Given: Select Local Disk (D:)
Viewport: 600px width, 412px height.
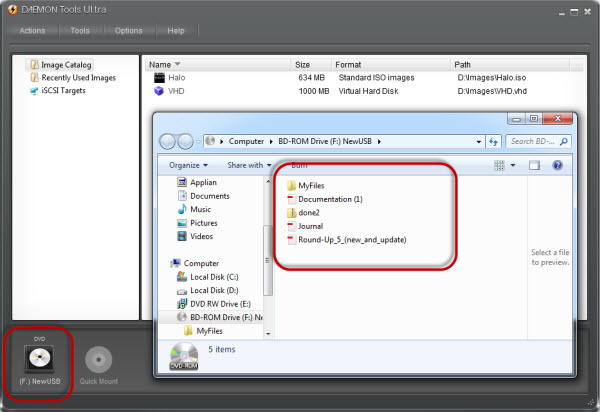Looking at the screenshot, I should pos(208,290).
